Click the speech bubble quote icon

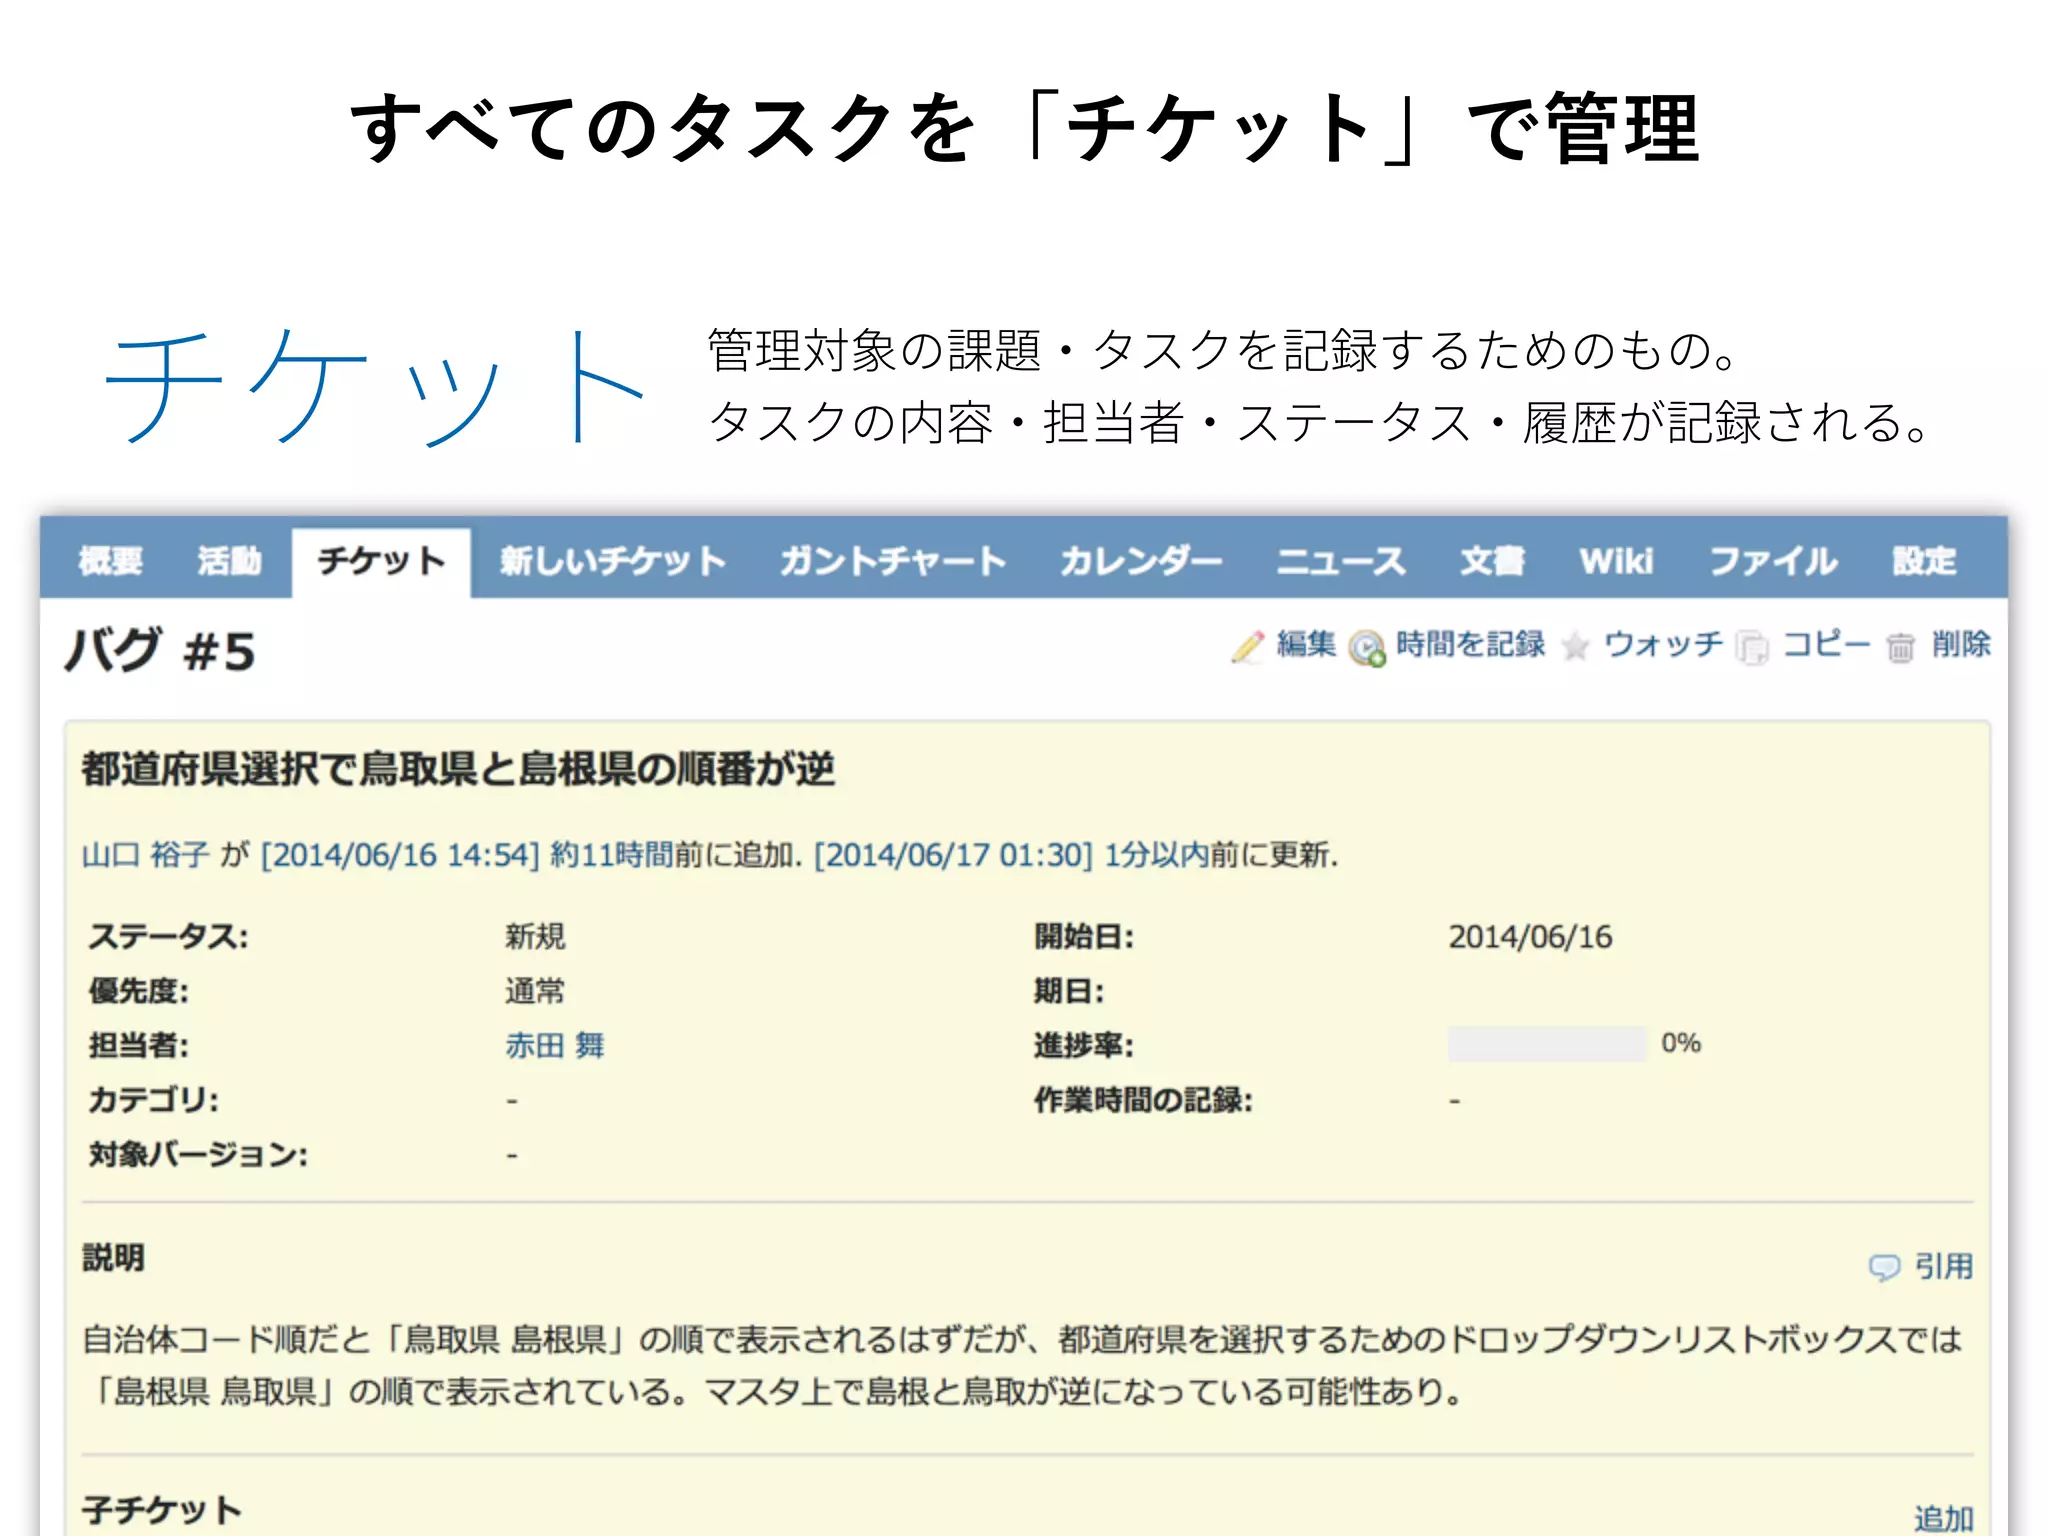[1885, 1268]
